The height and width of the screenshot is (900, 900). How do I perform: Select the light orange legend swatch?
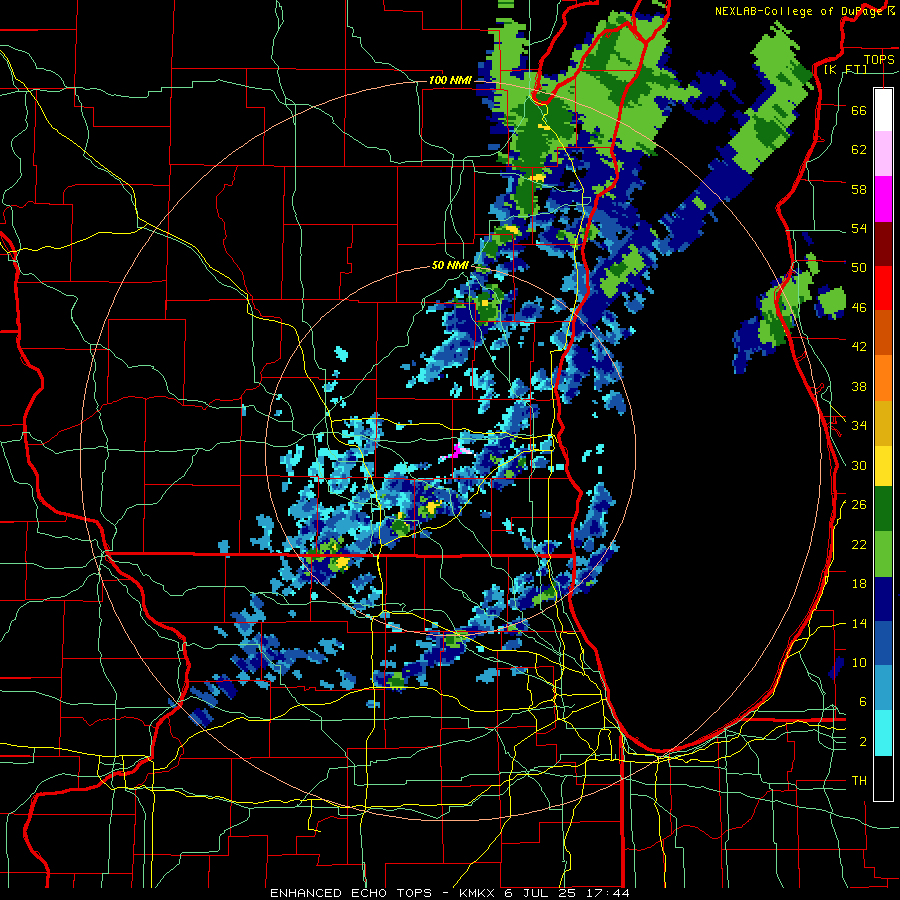pos(883,378)
